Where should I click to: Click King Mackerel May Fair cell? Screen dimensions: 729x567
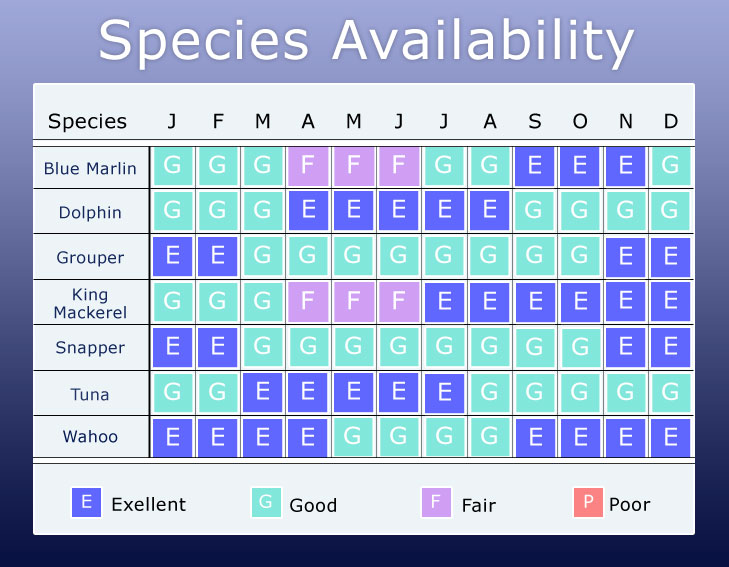(353, 302)
